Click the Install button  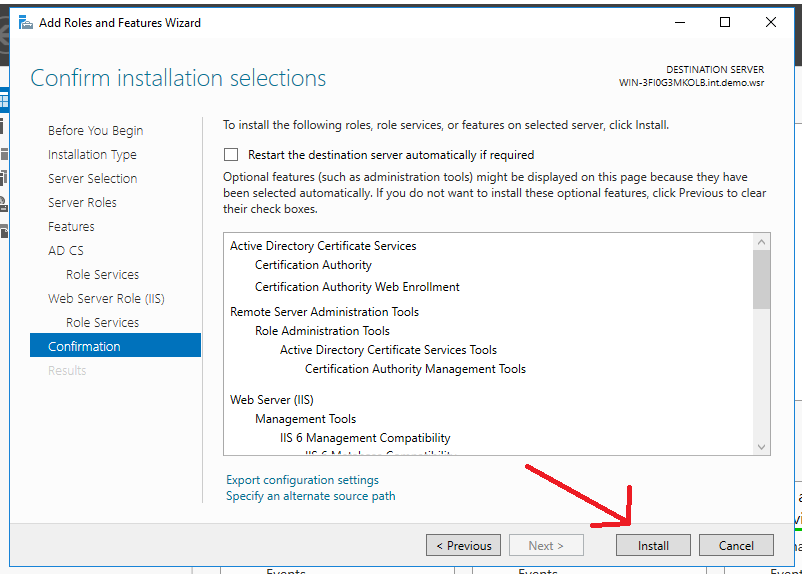coord(653,545)
